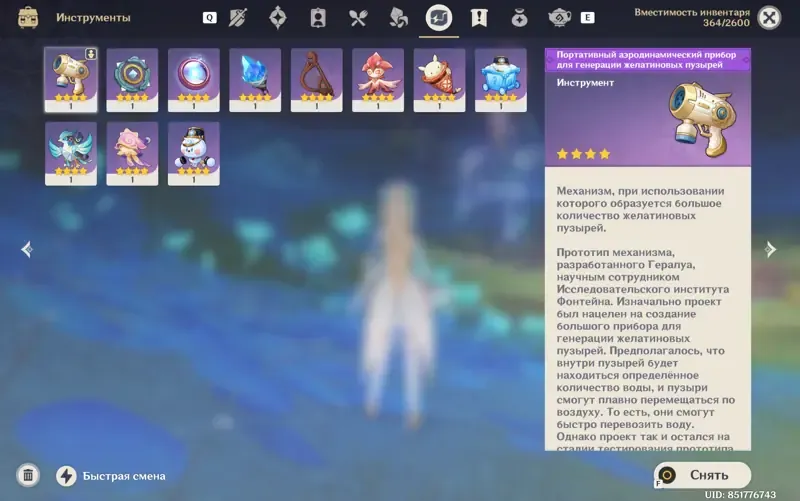Click the Инструменты header title
800x501 pixels.
pos(93,18)
